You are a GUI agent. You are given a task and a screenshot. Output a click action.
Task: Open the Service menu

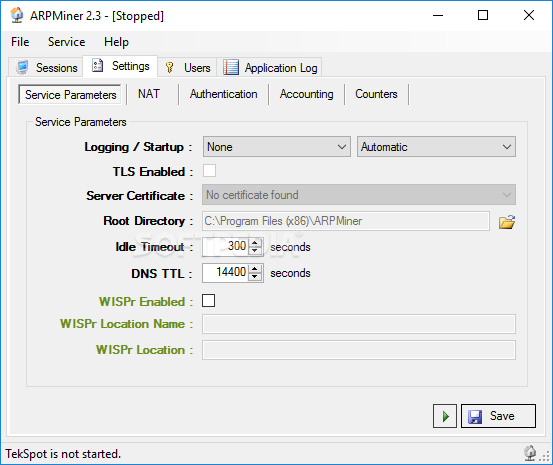(x=66, y=42)
